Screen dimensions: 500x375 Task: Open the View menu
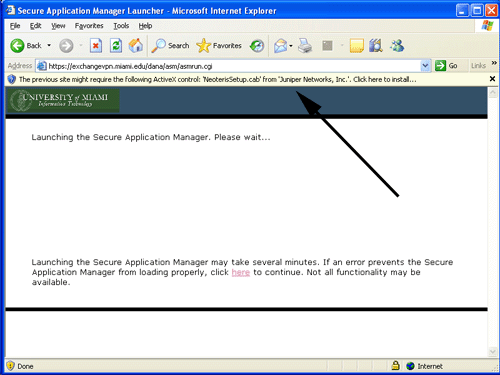pos(58,26)
